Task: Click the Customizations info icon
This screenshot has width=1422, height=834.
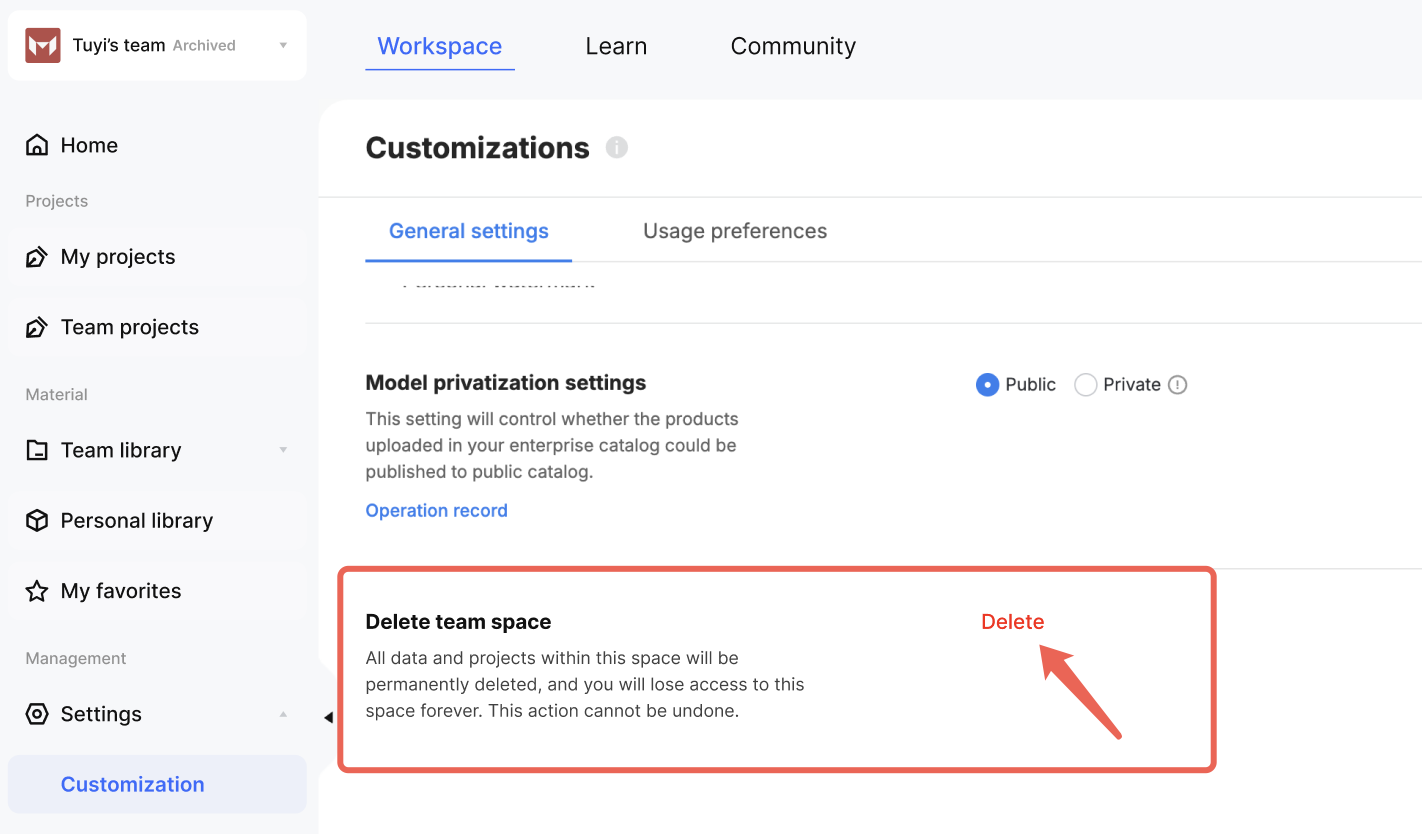Action: [x=617, y=148]
